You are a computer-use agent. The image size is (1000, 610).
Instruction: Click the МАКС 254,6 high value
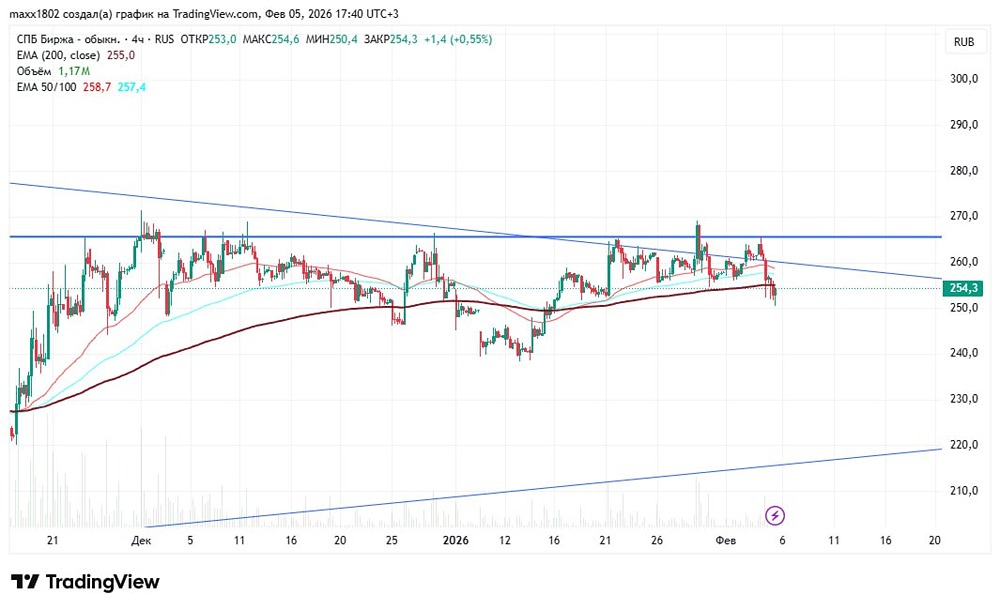coord(271,40)
